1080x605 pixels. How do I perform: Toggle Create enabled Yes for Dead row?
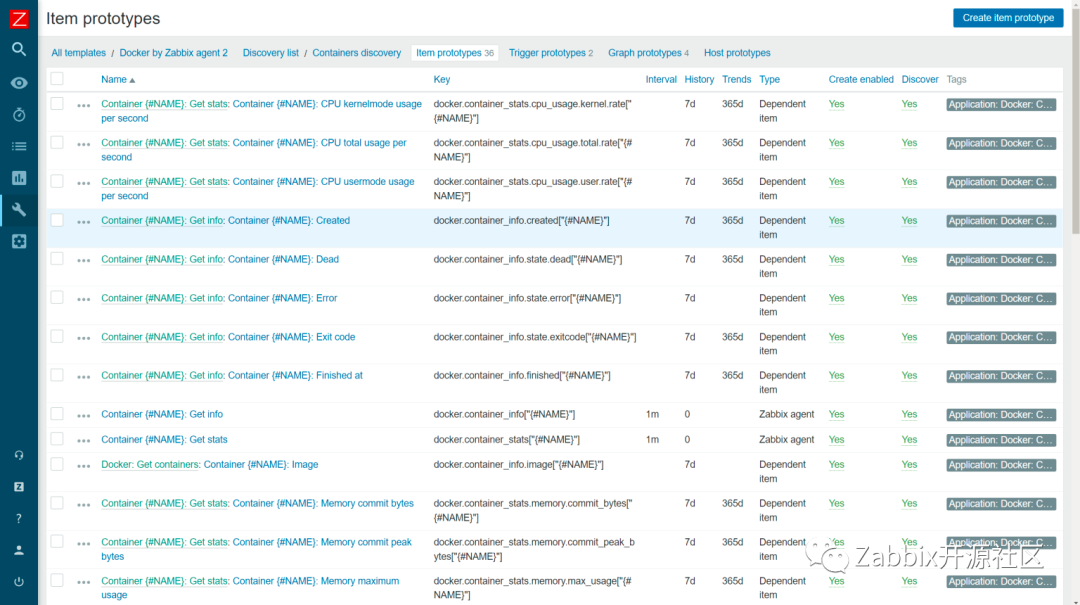point(835,259)
